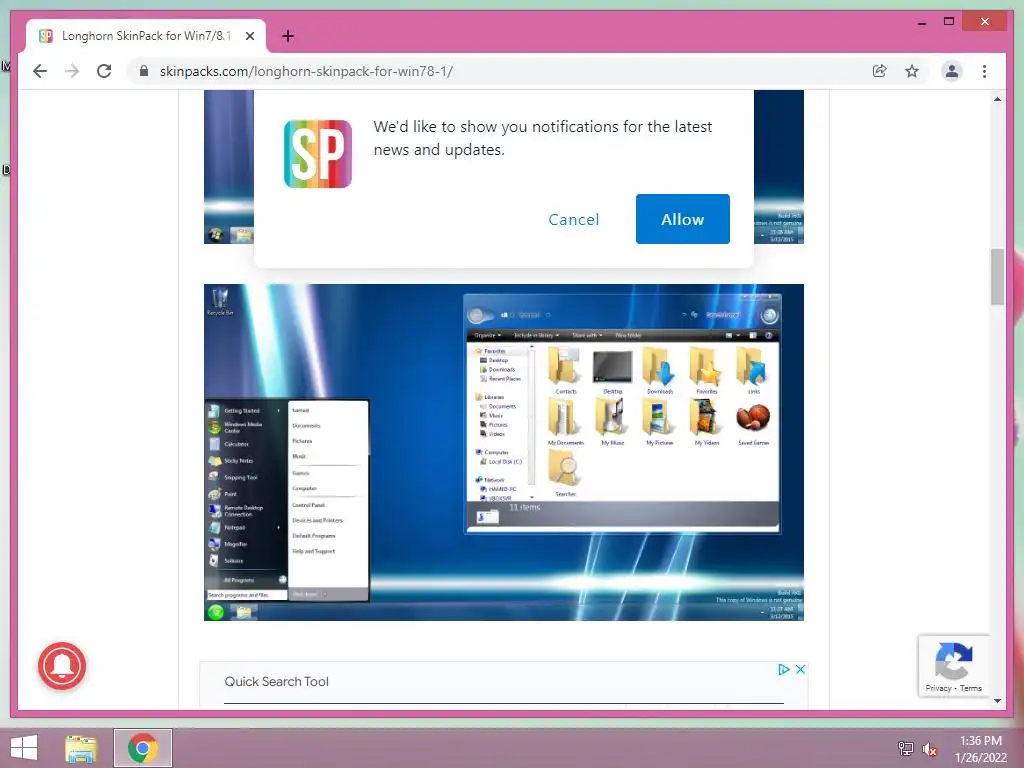Cancel the notification prompt
This screenshot has width=1024, height=768.
(x=573, y=219)
